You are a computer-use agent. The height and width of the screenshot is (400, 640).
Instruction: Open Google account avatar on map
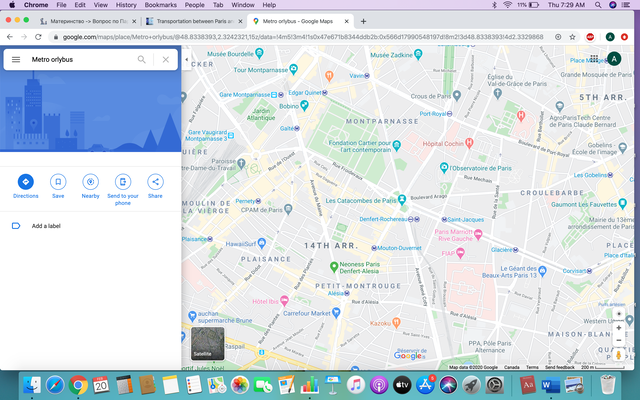tap(614, 59)
